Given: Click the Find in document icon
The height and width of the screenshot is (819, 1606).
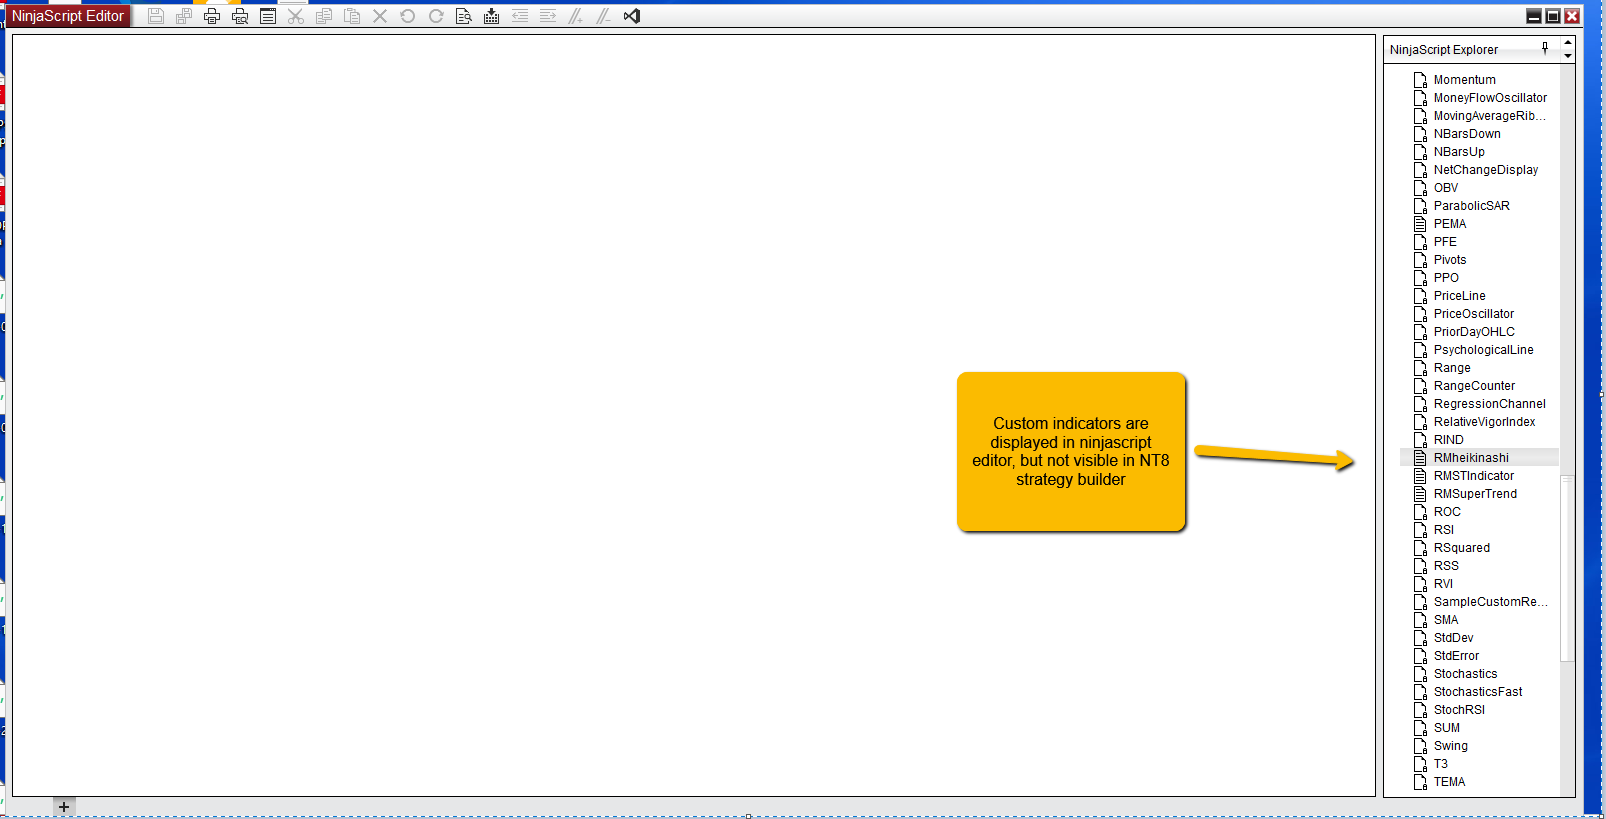Looking at the screenshot, I should 464,16.
